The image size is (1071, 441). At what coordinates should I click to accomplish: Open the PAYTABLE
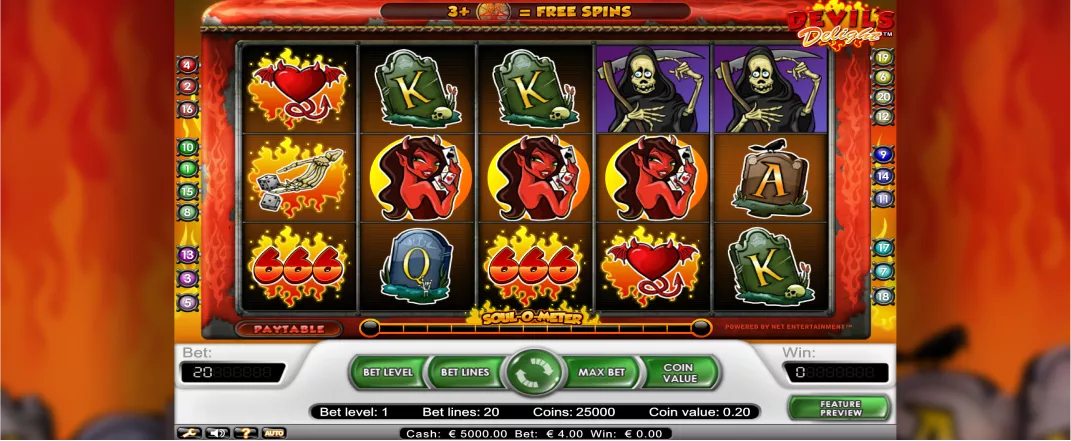coord(289,329)
